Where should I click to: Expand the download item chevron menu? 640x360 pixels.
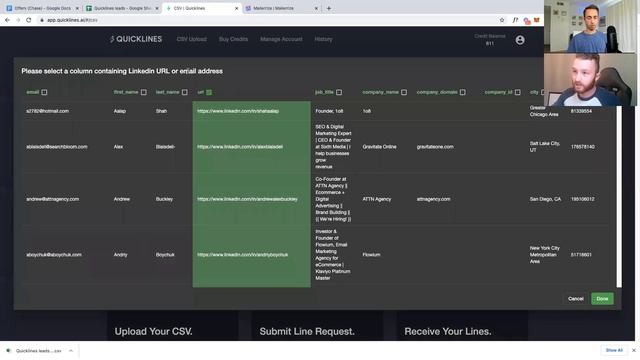click(x=71, y=351)
